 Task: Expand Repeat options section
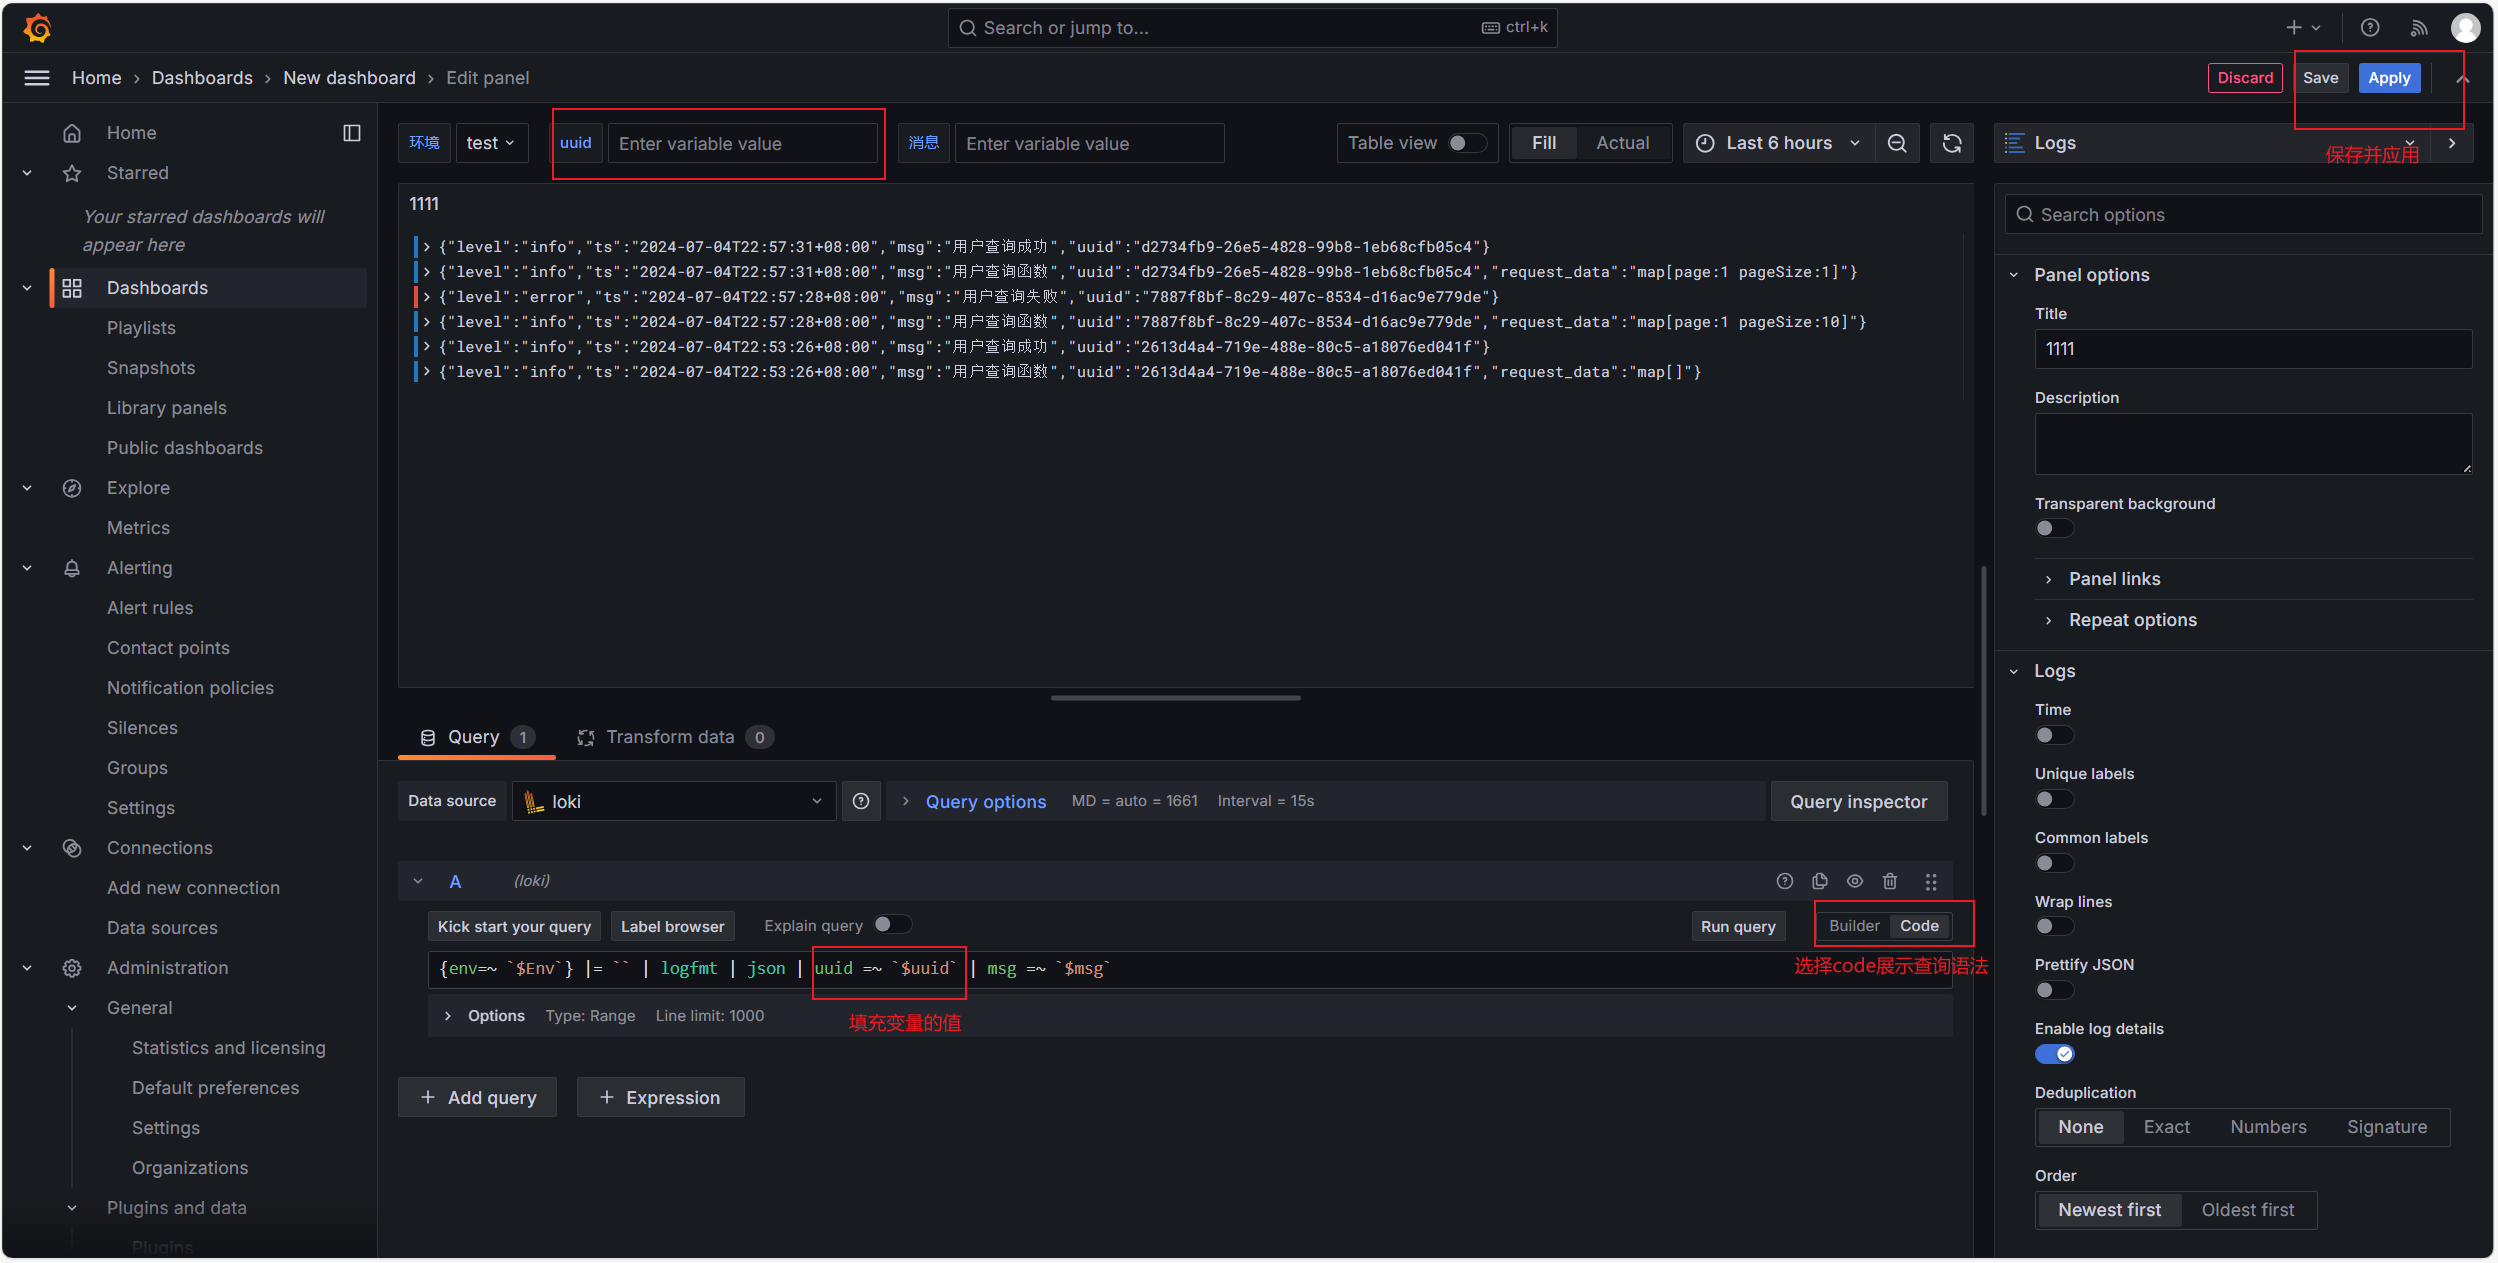click(2132, 620)
